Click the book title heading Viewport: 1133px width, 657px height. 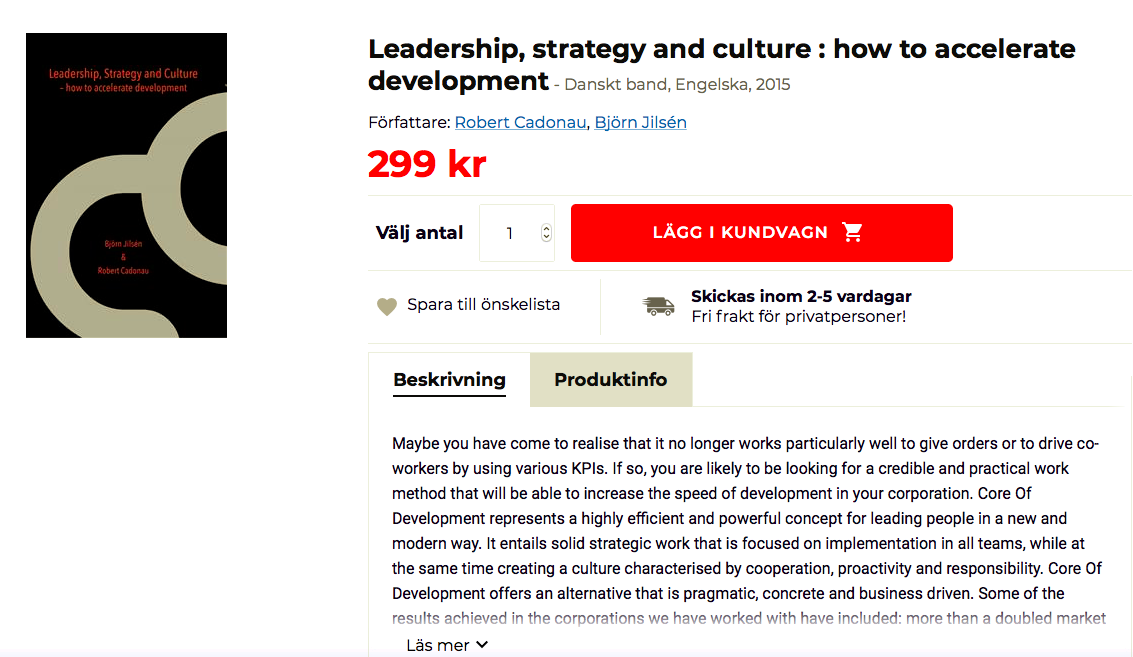(x=720, y=49)
